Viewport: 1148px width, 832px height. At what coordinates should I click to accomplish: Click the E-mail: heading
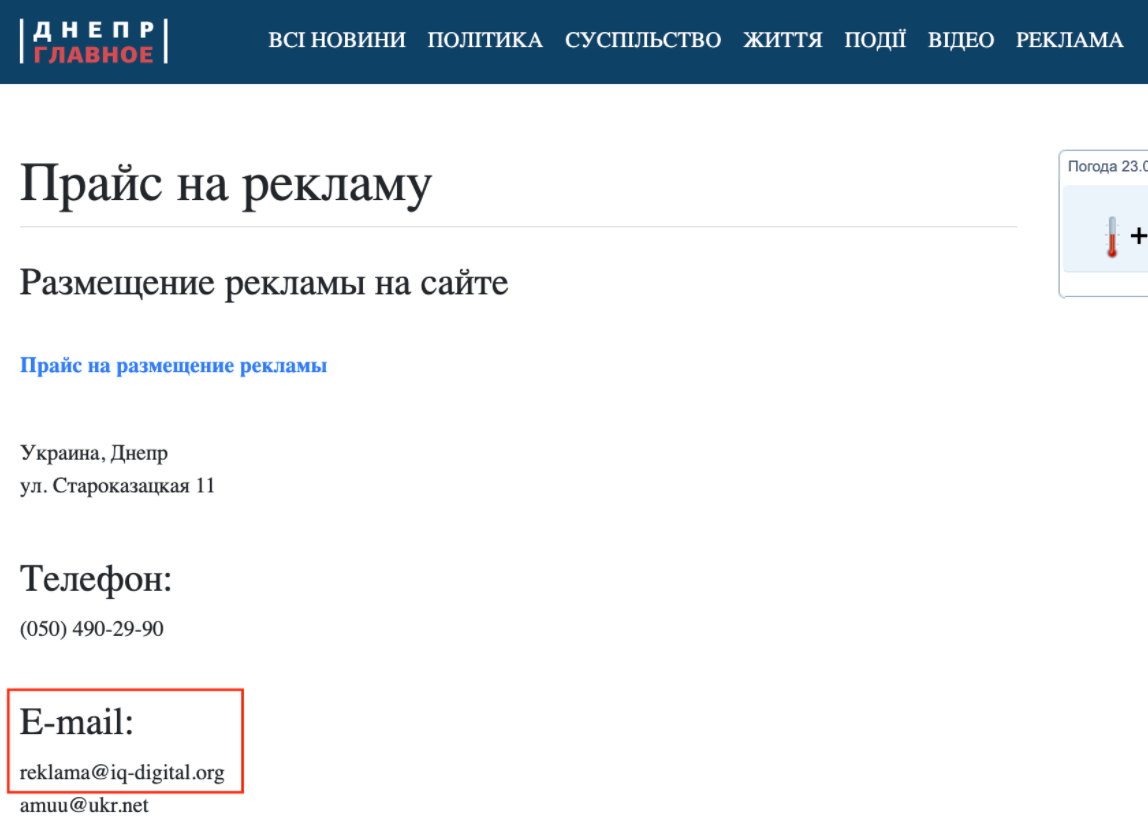(x=77, y=722)
